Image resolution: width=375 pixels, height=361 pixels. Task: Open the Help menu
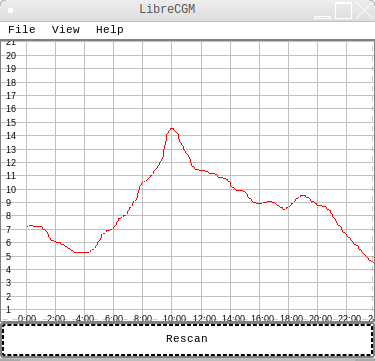pyautogui.click(x=110, y=30)
